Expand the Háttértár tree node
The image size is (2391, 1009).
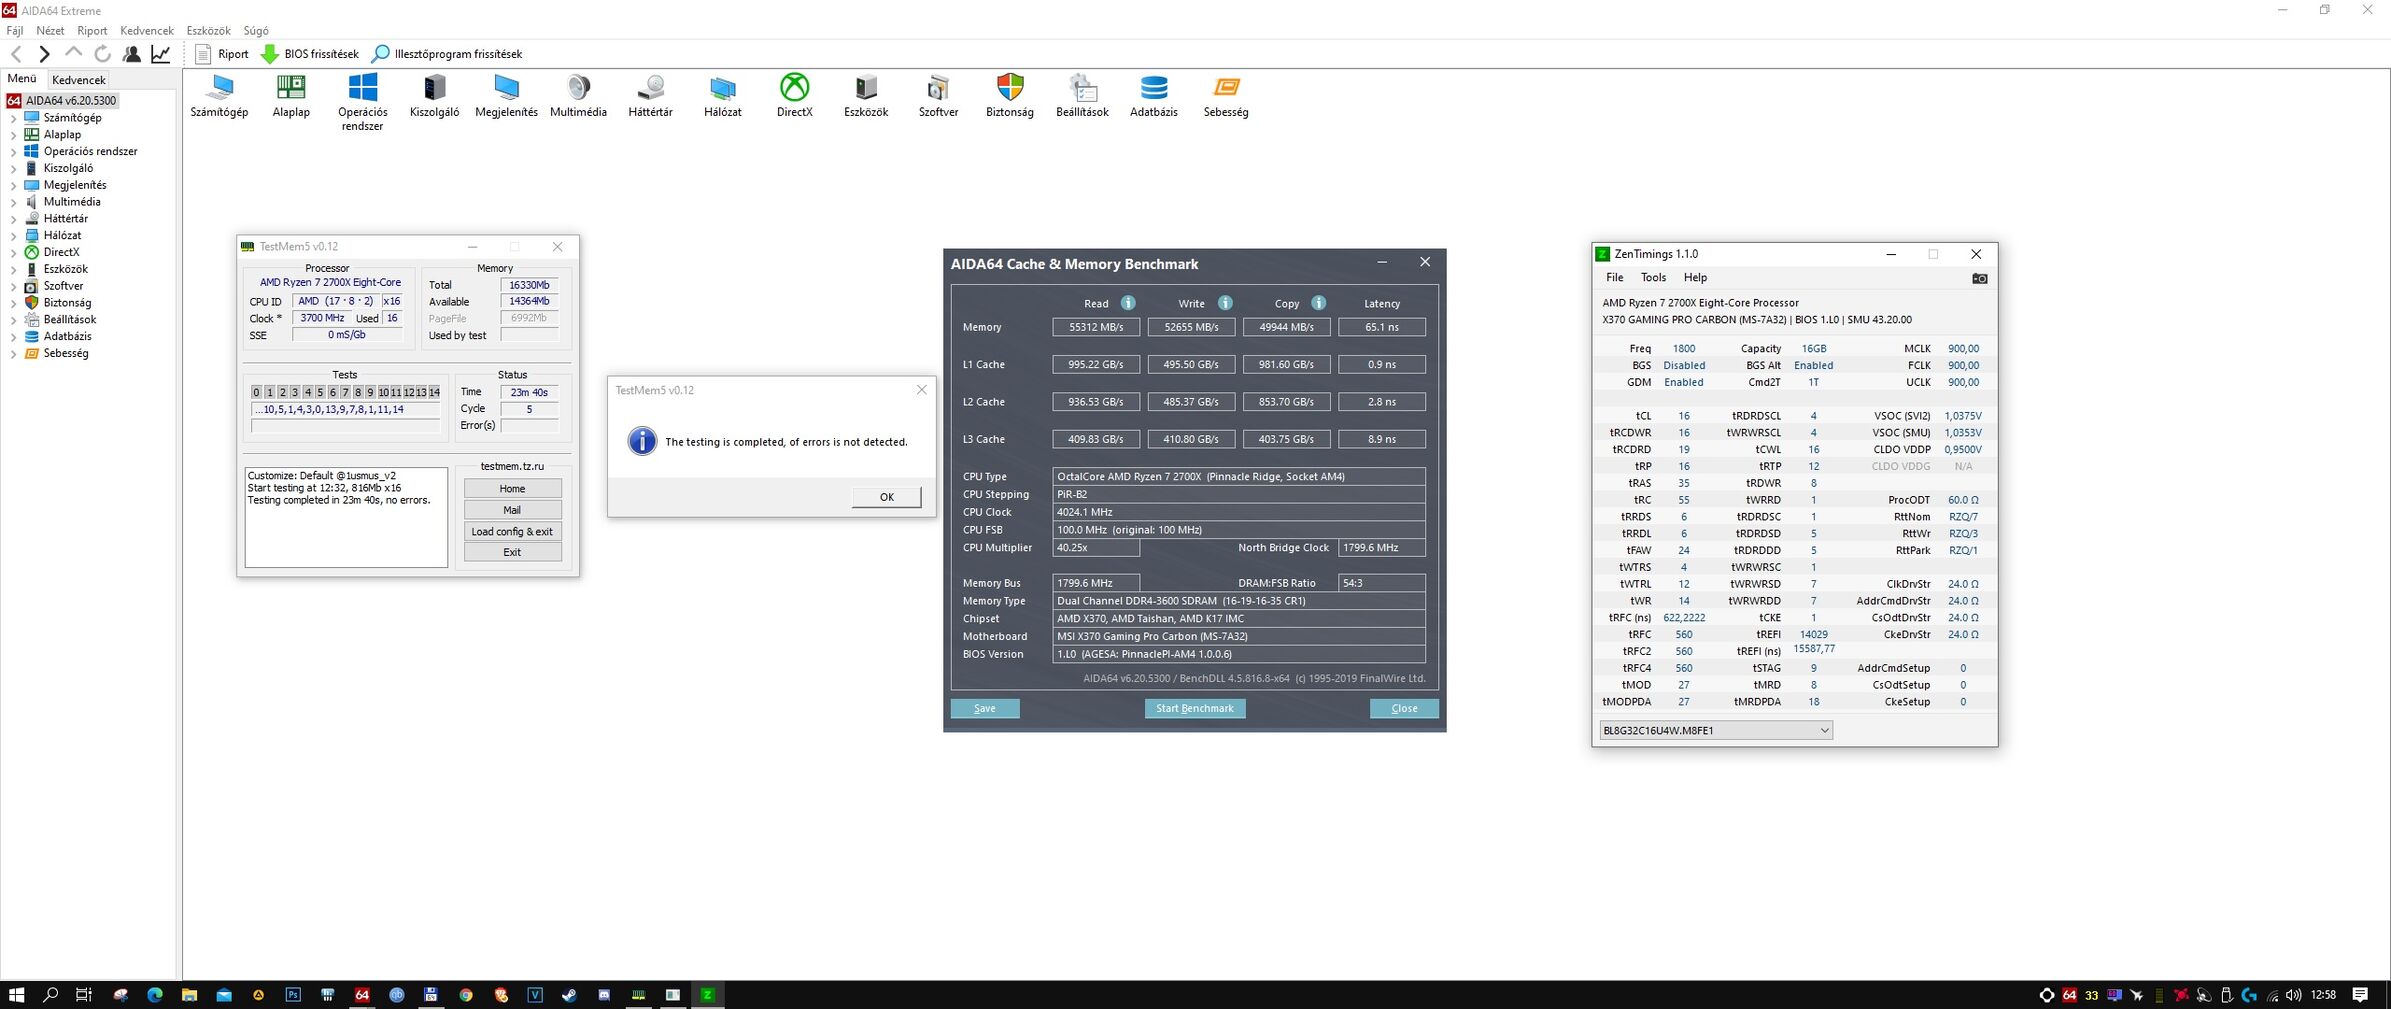13,219
